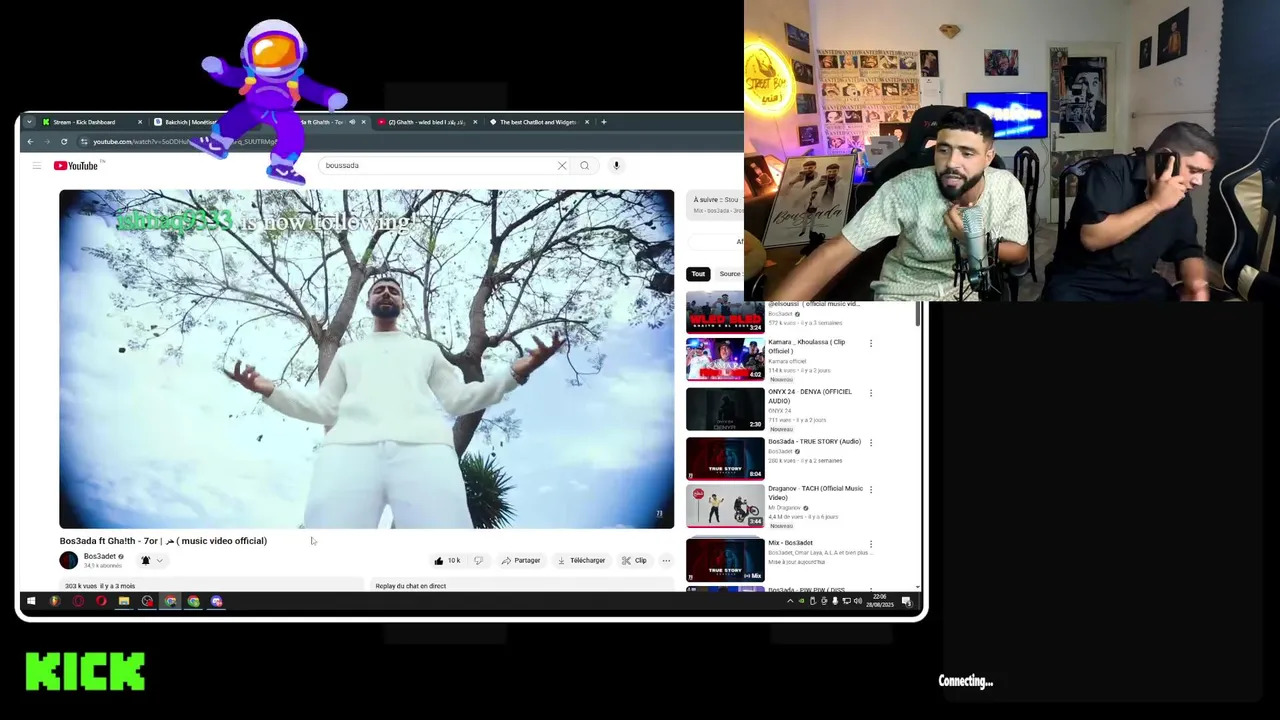Open Kamara Khoulassa video thumbnail
Image resolution: width=1280 pixels, height=720 pixels.
coord(725,360)
